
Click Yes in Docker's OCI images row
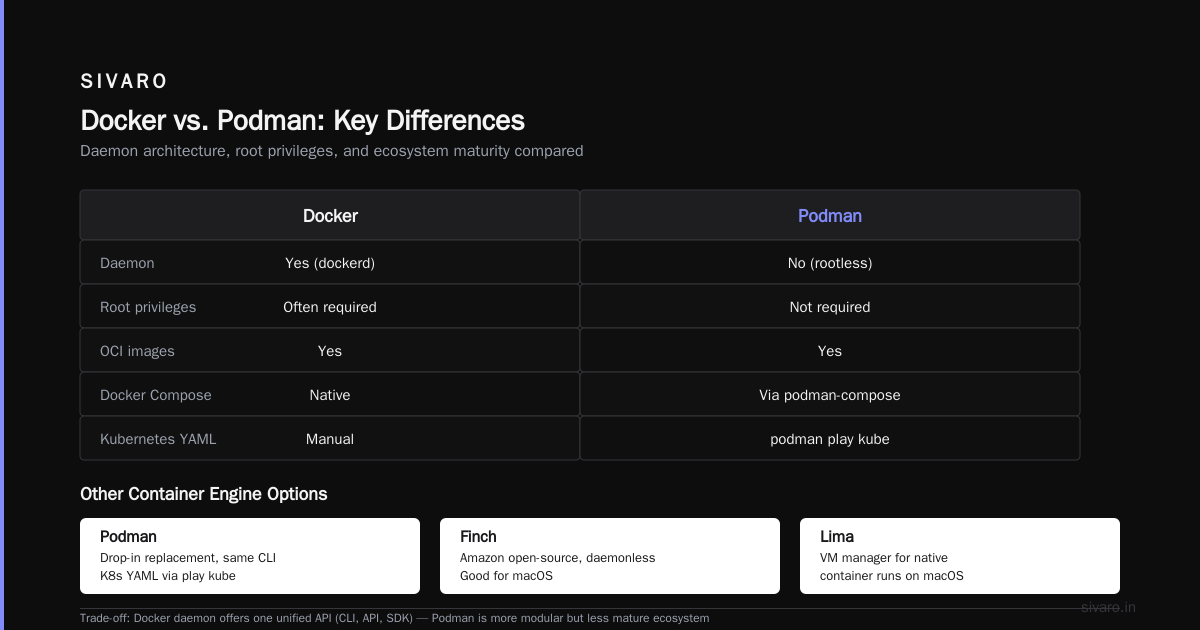(x=330, y=351)
